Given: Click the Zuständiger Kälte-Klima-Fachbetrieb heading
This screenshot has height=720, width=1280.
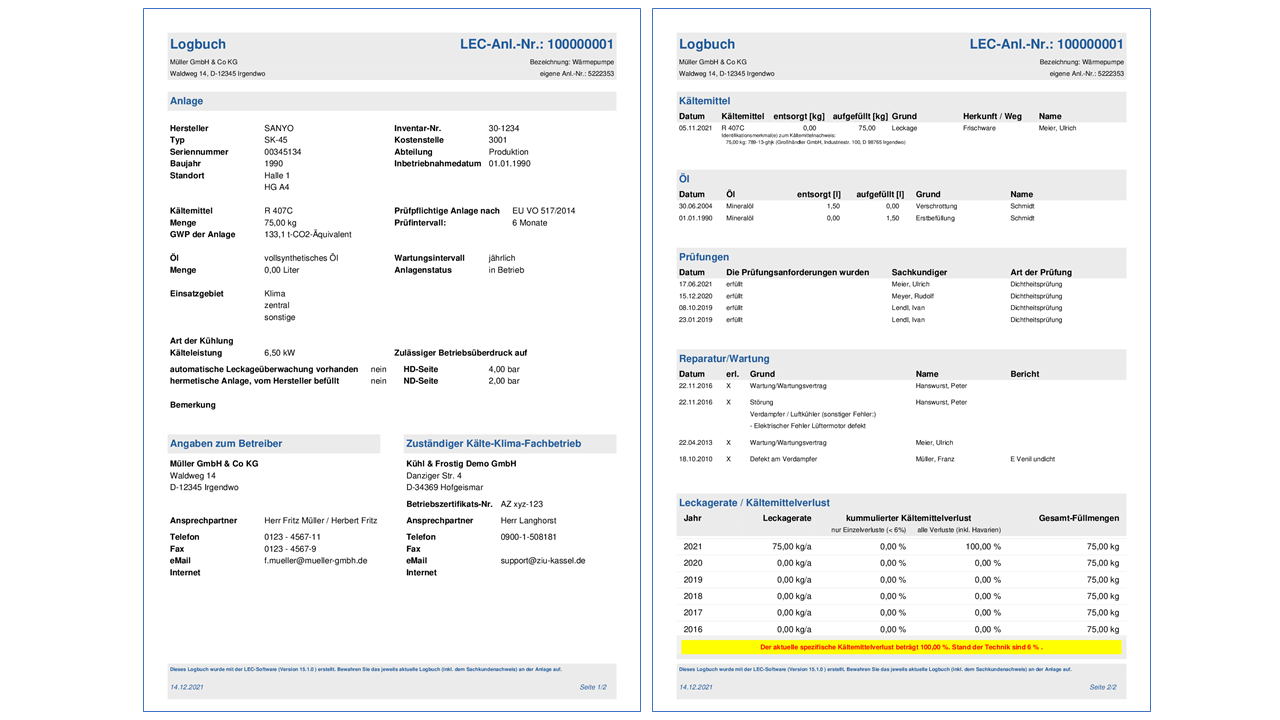Looking at the screenshot, I should 493,443.
